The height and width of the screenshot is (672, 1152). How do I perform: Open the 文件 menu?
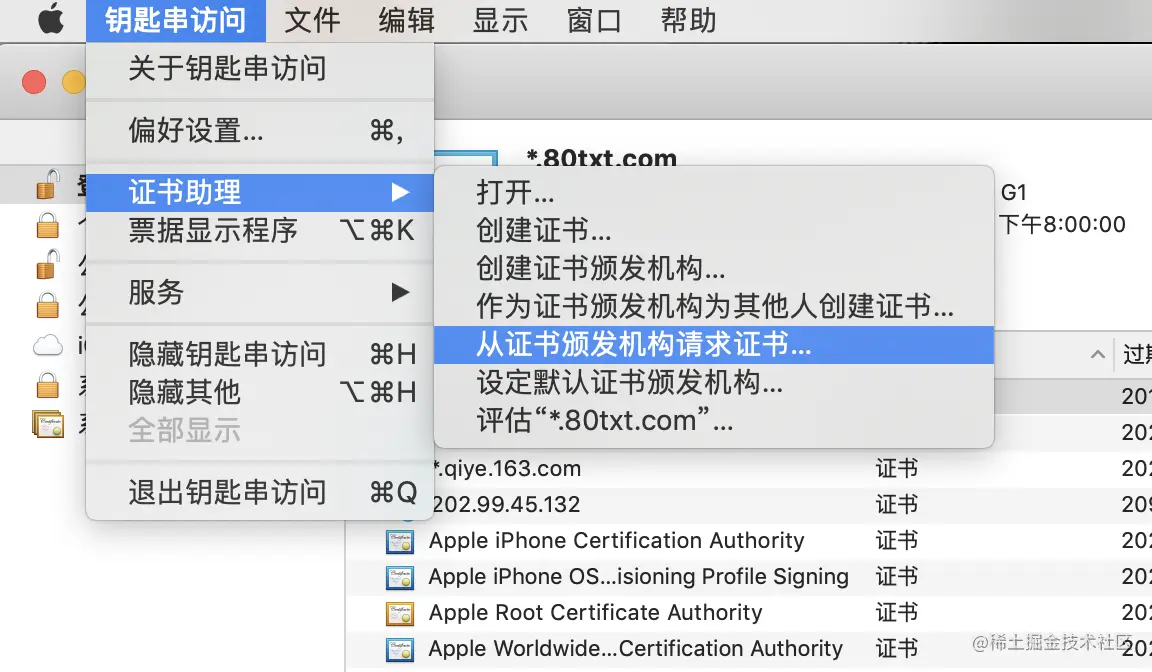(312, 19)
